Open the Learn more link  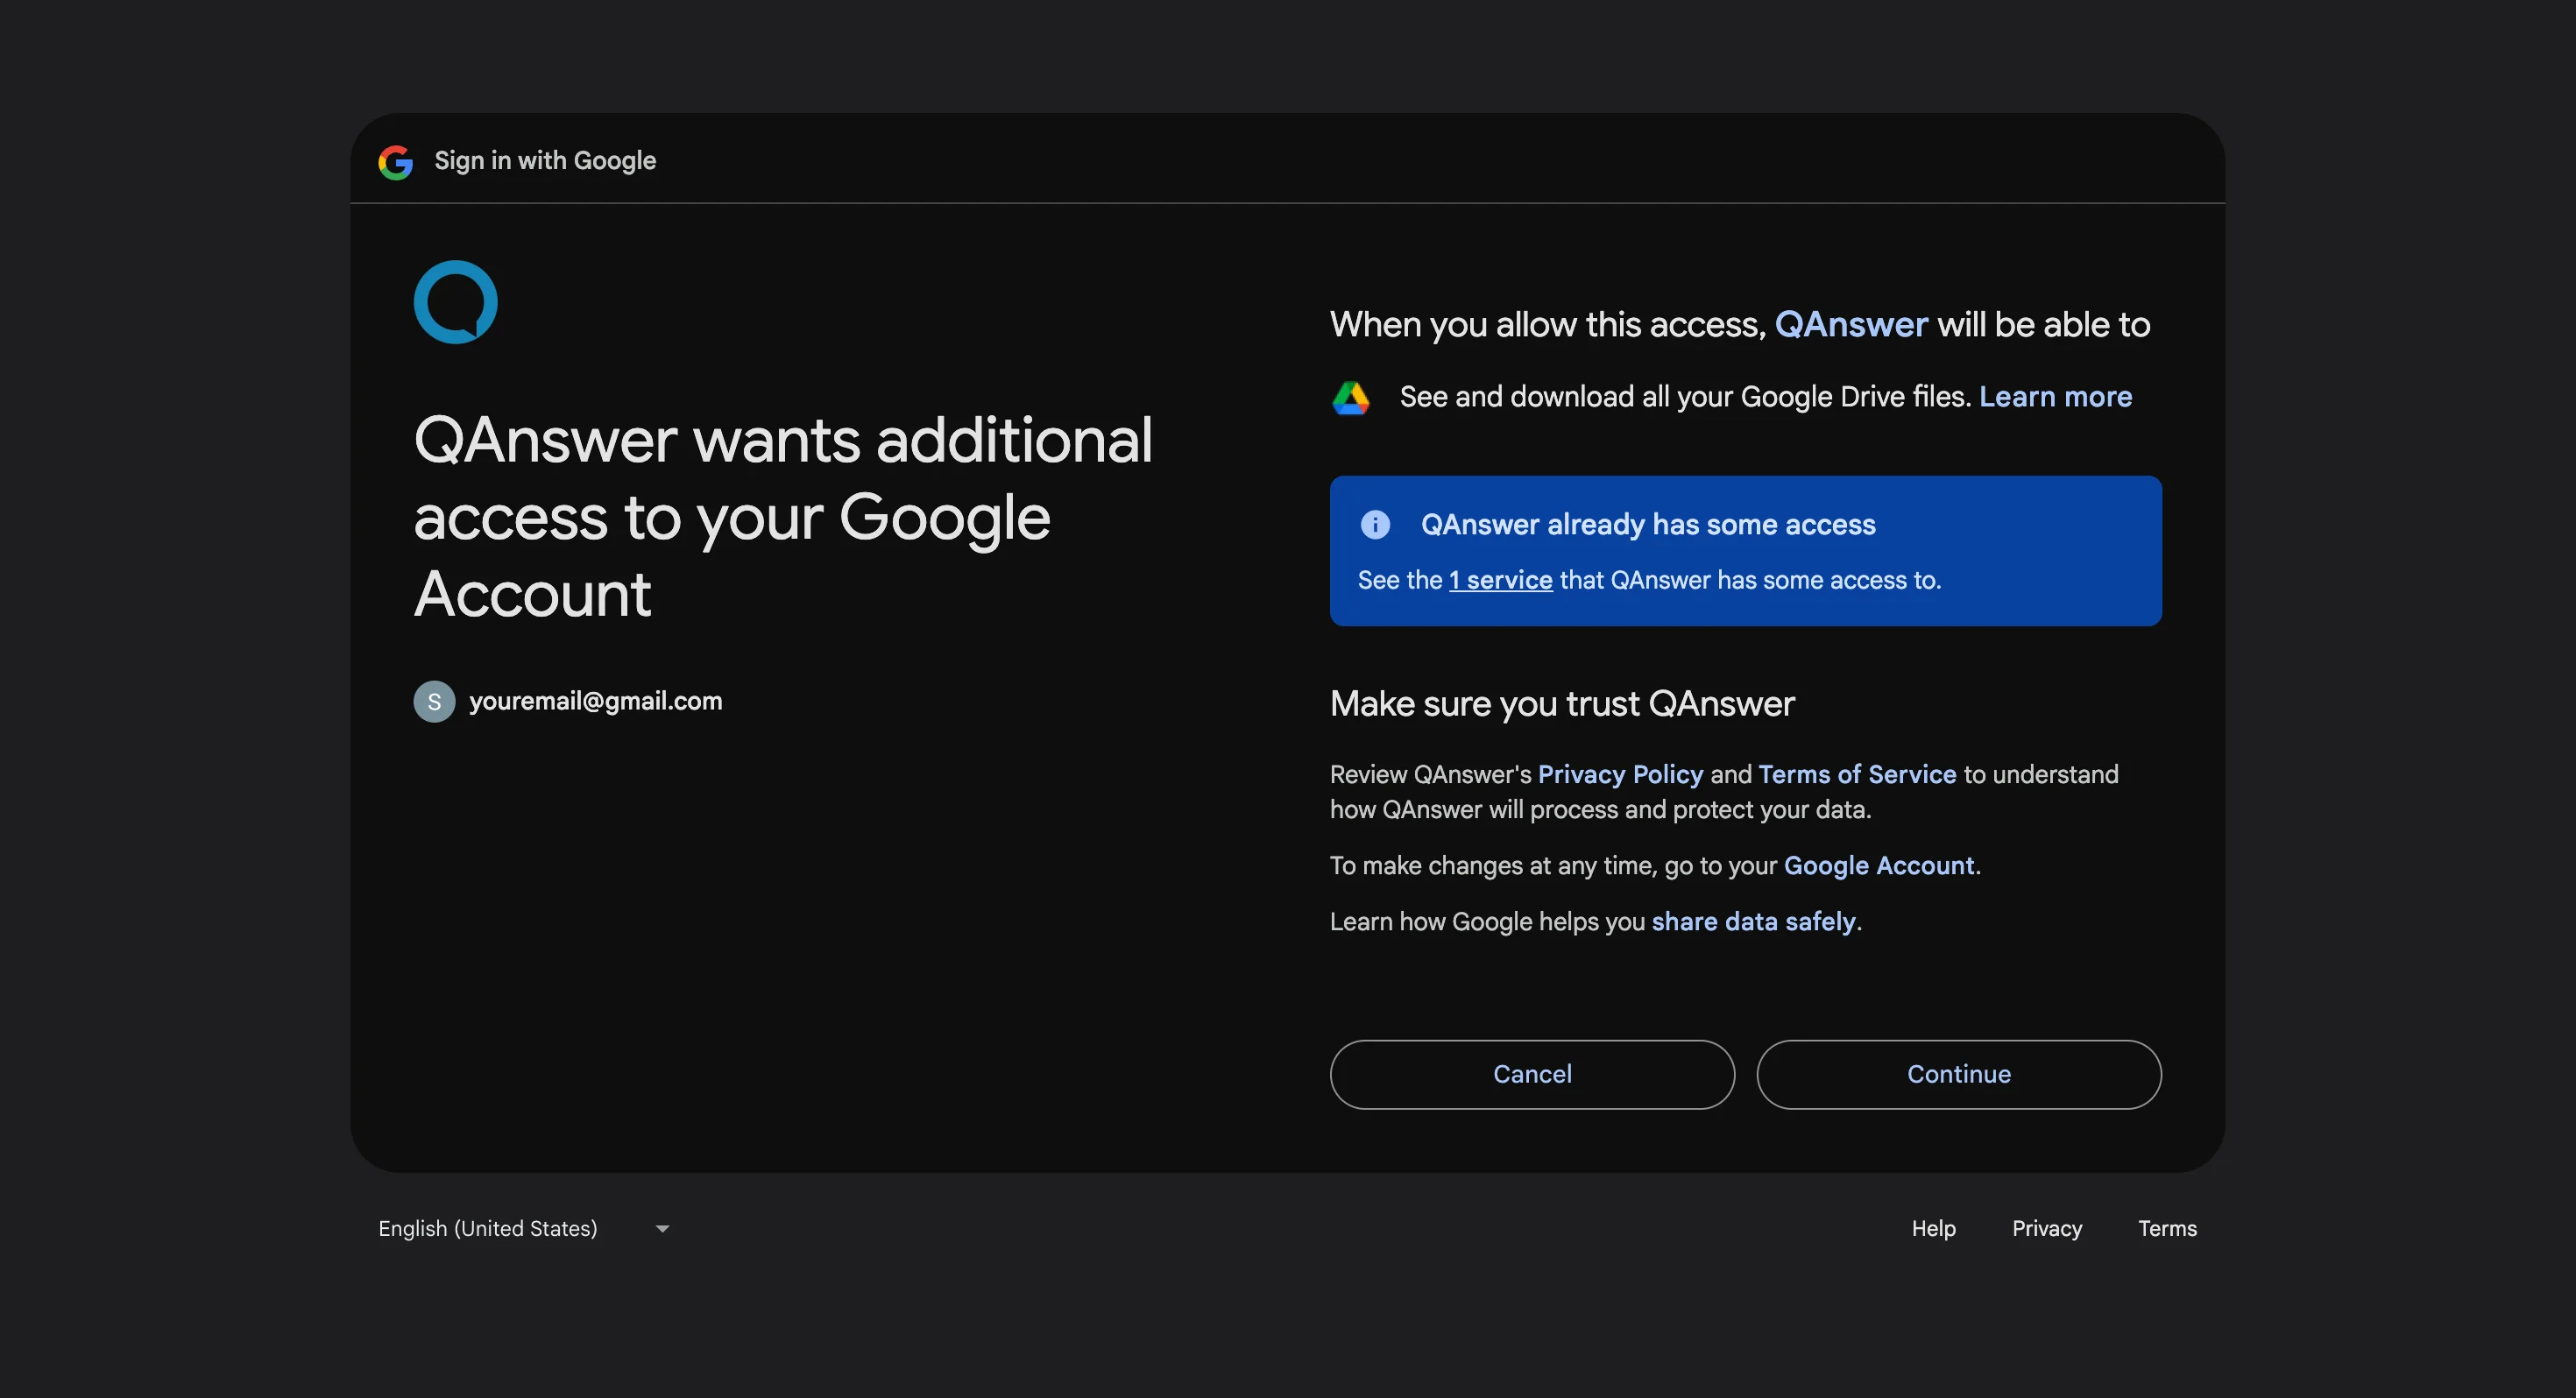click(2055, 396)
